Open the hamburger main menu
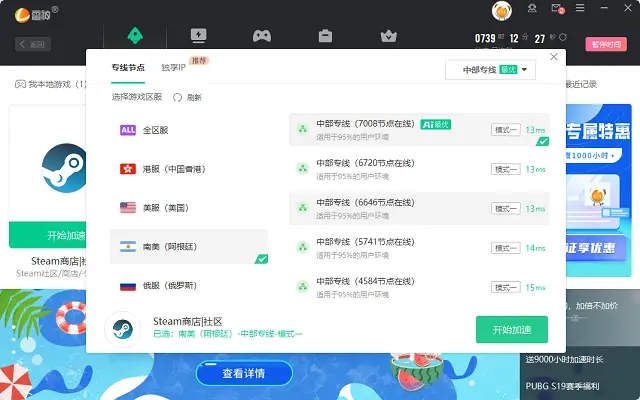This screenshot has height=400, width=640. click(580, 8)
